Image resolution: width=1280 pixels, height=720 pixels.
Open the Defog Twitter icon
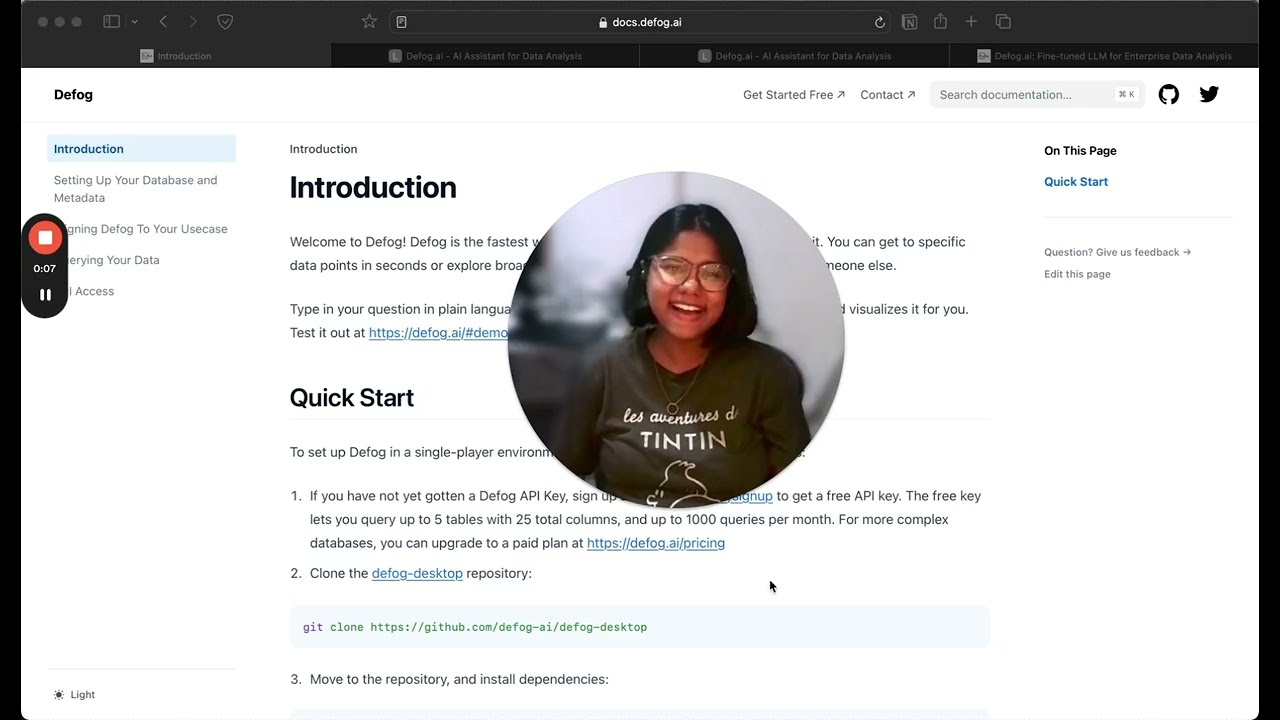coord(1209,95)
